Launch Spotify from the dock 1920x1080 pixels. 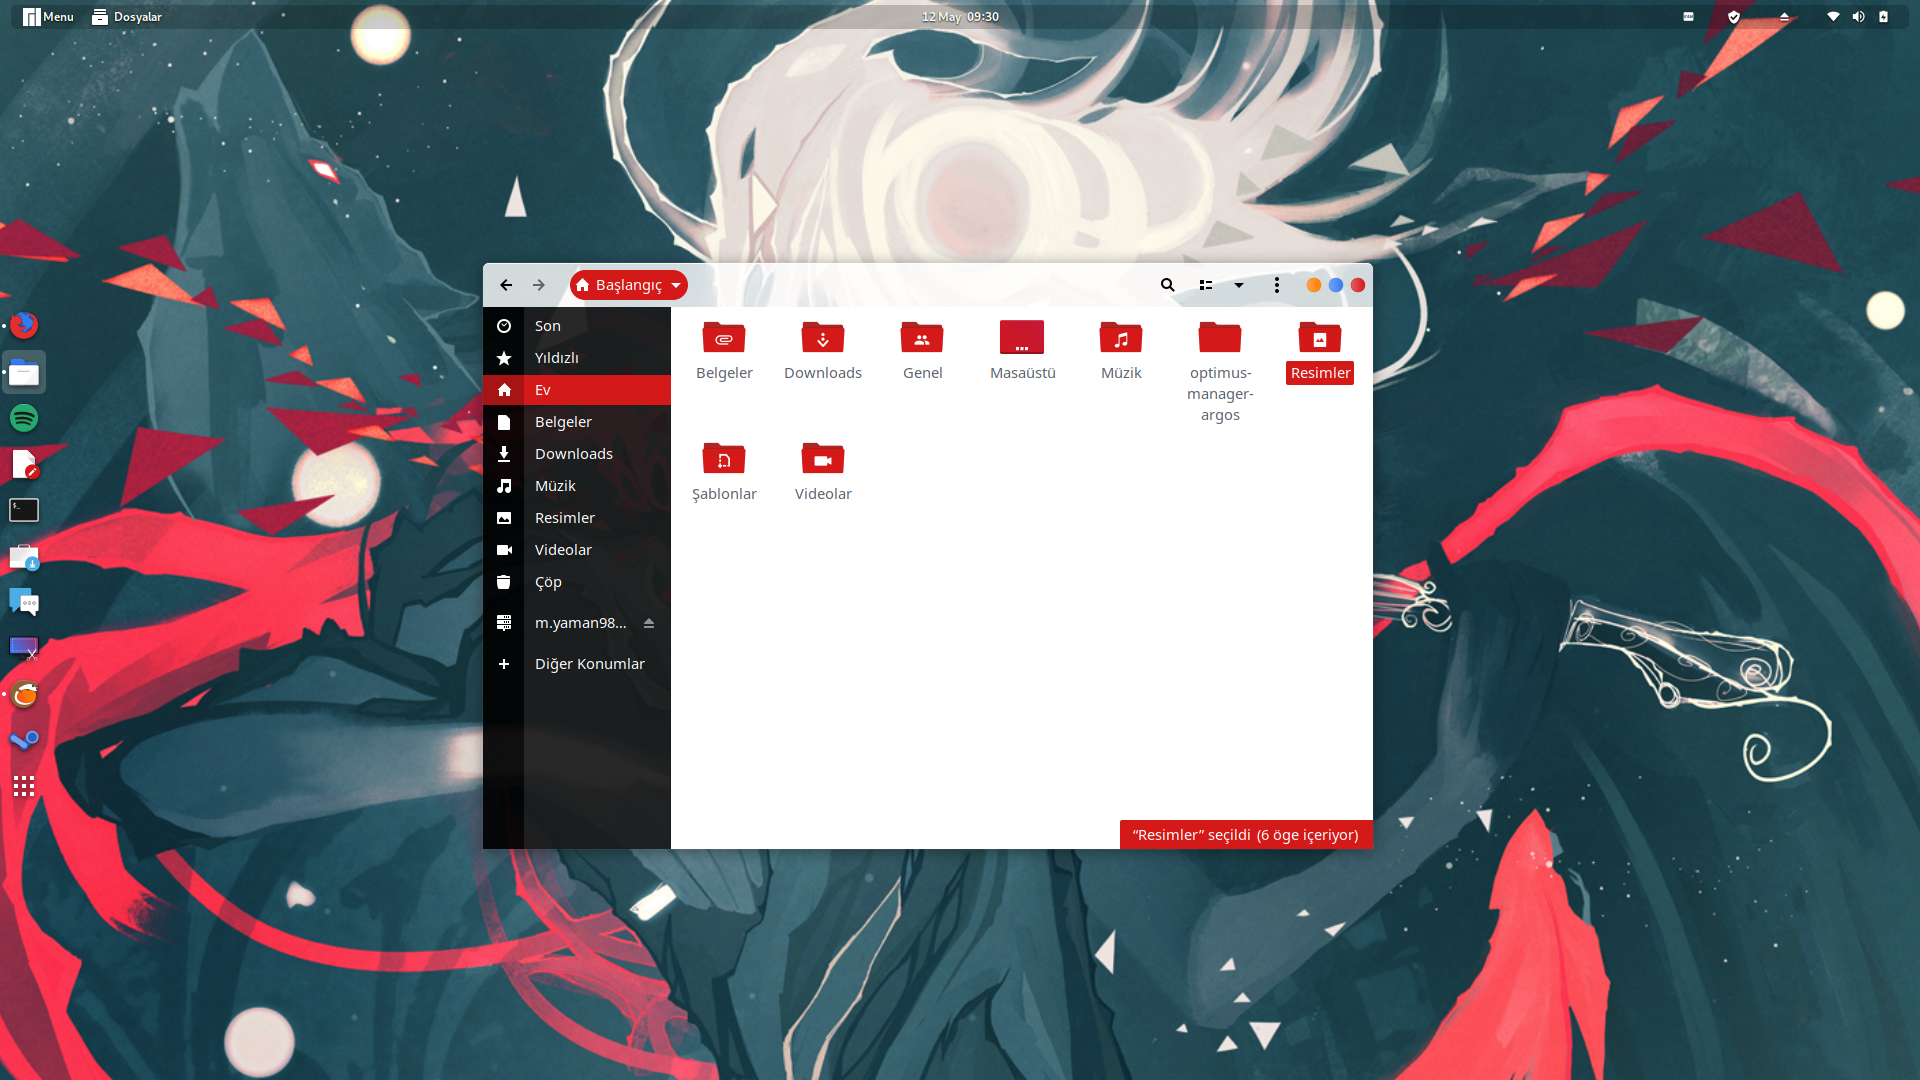pyautogui.click(x=24, y=418)
